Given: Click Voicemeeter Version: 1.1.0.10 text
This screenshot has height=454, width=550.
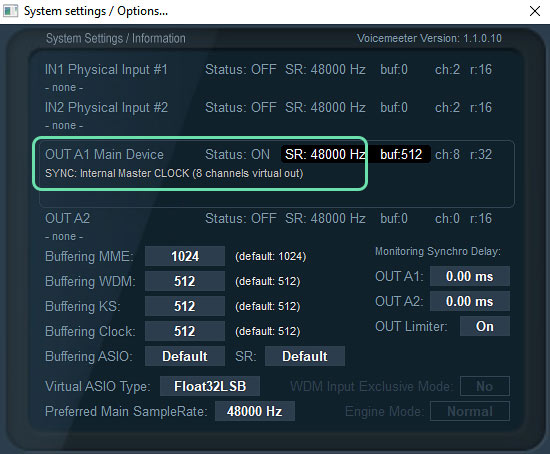Looking at the screenshot, I should [x=429, y=38].
